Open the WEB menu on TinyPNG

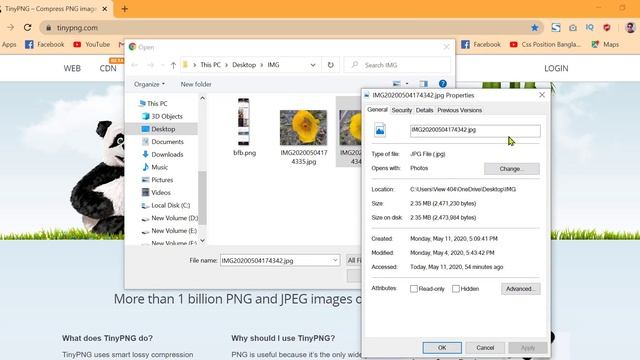[x=72, y=68]
